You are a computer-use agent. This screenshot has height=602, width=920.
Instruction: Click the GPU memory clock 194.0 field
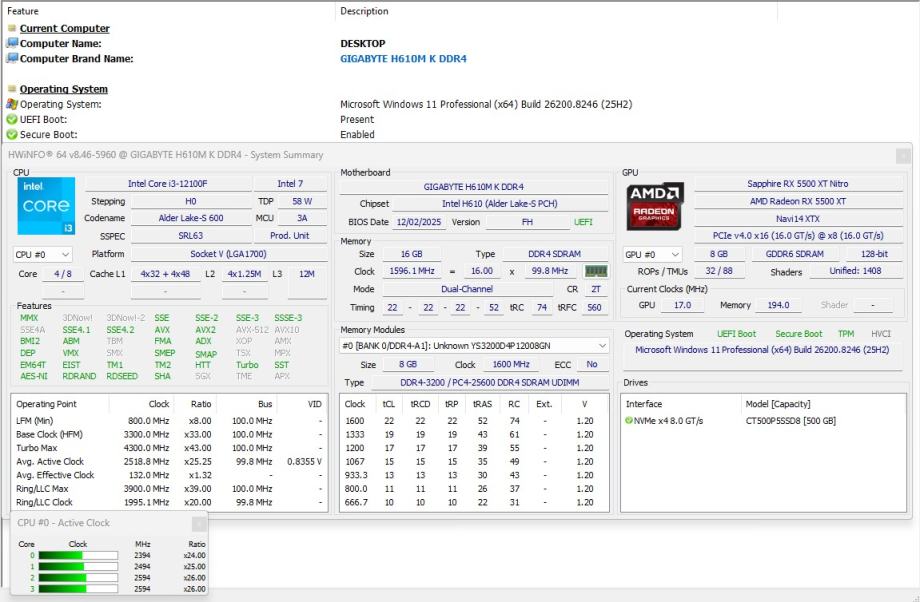(x=779, y=305)
